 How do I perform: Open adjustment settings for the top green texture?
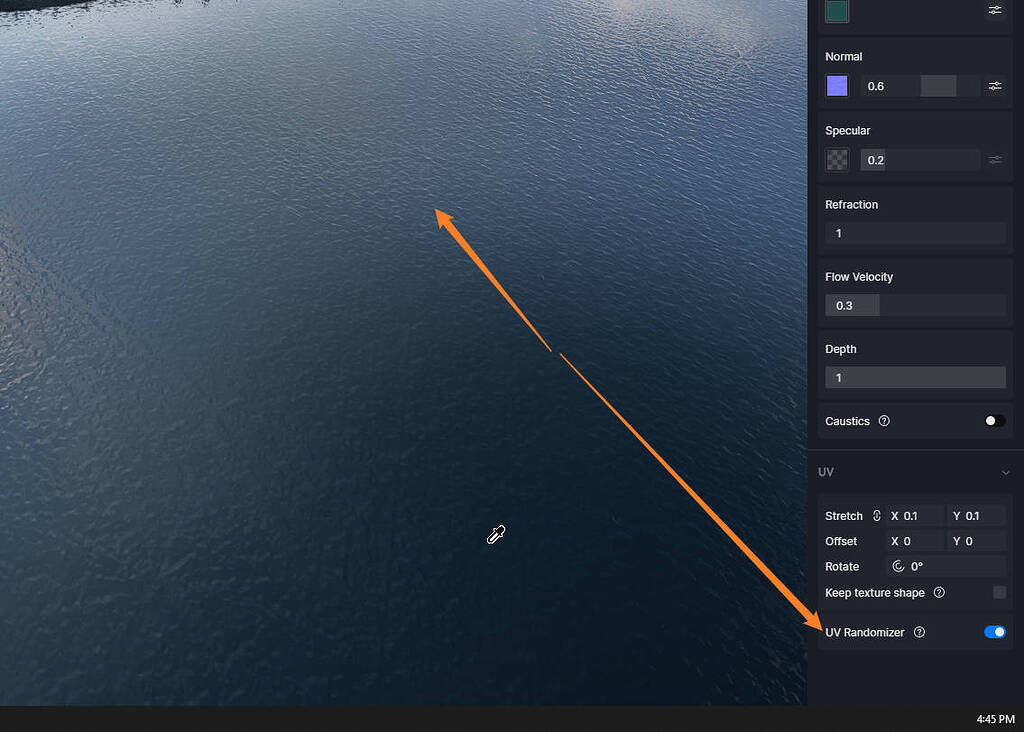point(994,9)
